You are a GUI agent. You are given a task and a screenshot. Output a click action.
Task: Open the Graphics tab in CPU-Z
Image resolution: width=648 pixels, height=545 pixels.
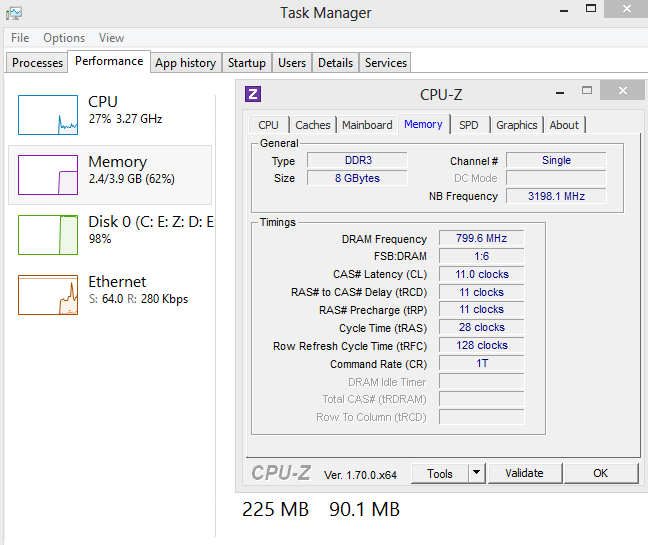point(517,125)
